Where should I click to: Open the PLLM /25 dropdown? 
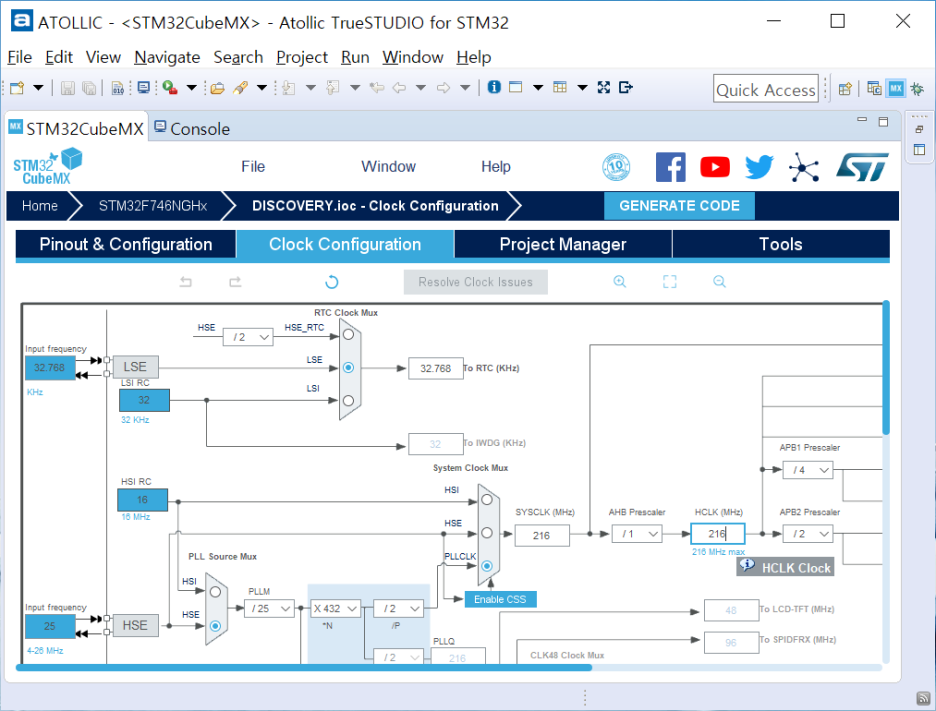pos(270,608)
